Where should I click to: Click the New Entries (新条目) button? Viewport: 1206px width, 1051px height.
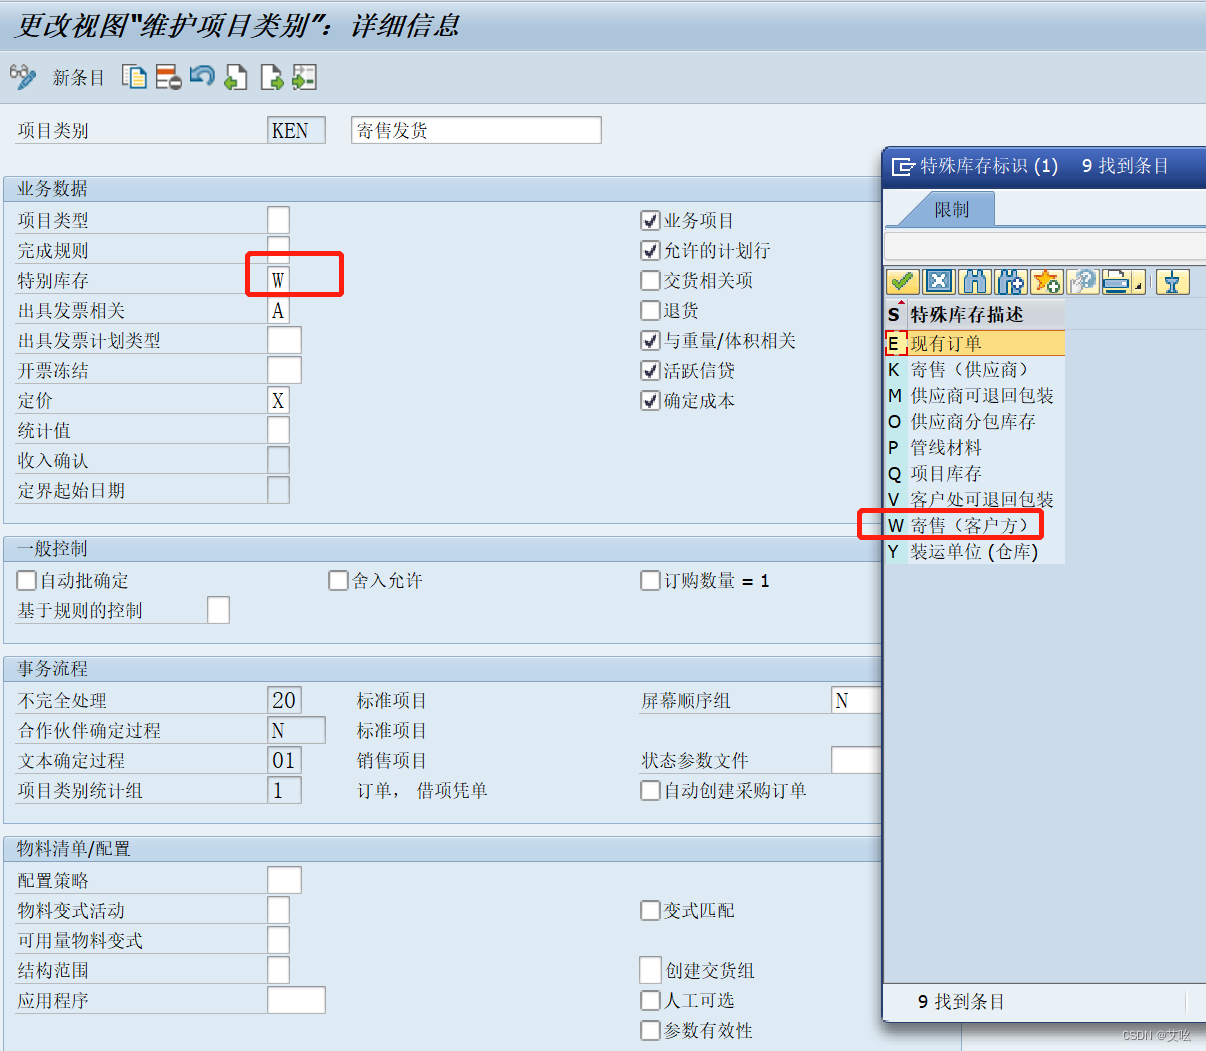tap(78, 76)
